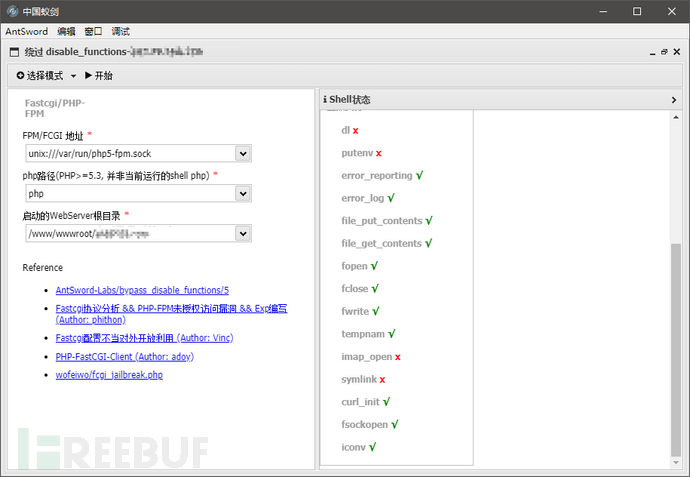Maximize the 中国蚁剑 main window
This screenshot has height=477, width=690.
pyautogui.click(x=637, y=11)
